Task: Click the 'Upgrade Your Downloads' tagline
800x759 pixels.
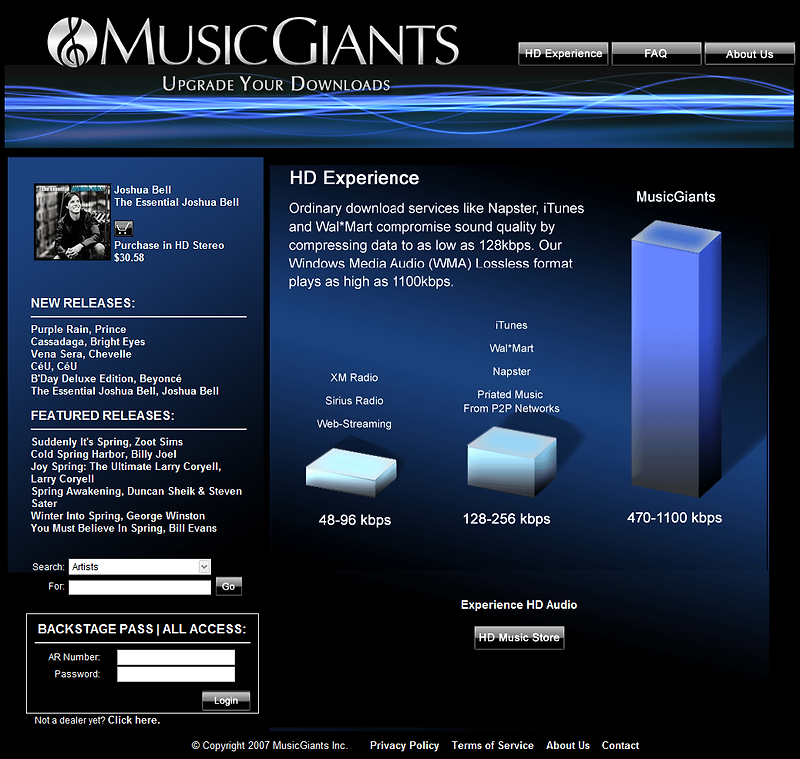Action: 276,84
